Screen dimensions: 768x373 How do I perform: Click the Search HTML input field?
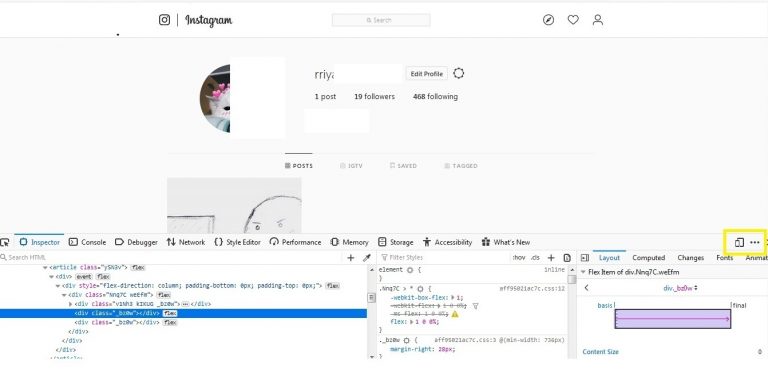pos(171,258)
